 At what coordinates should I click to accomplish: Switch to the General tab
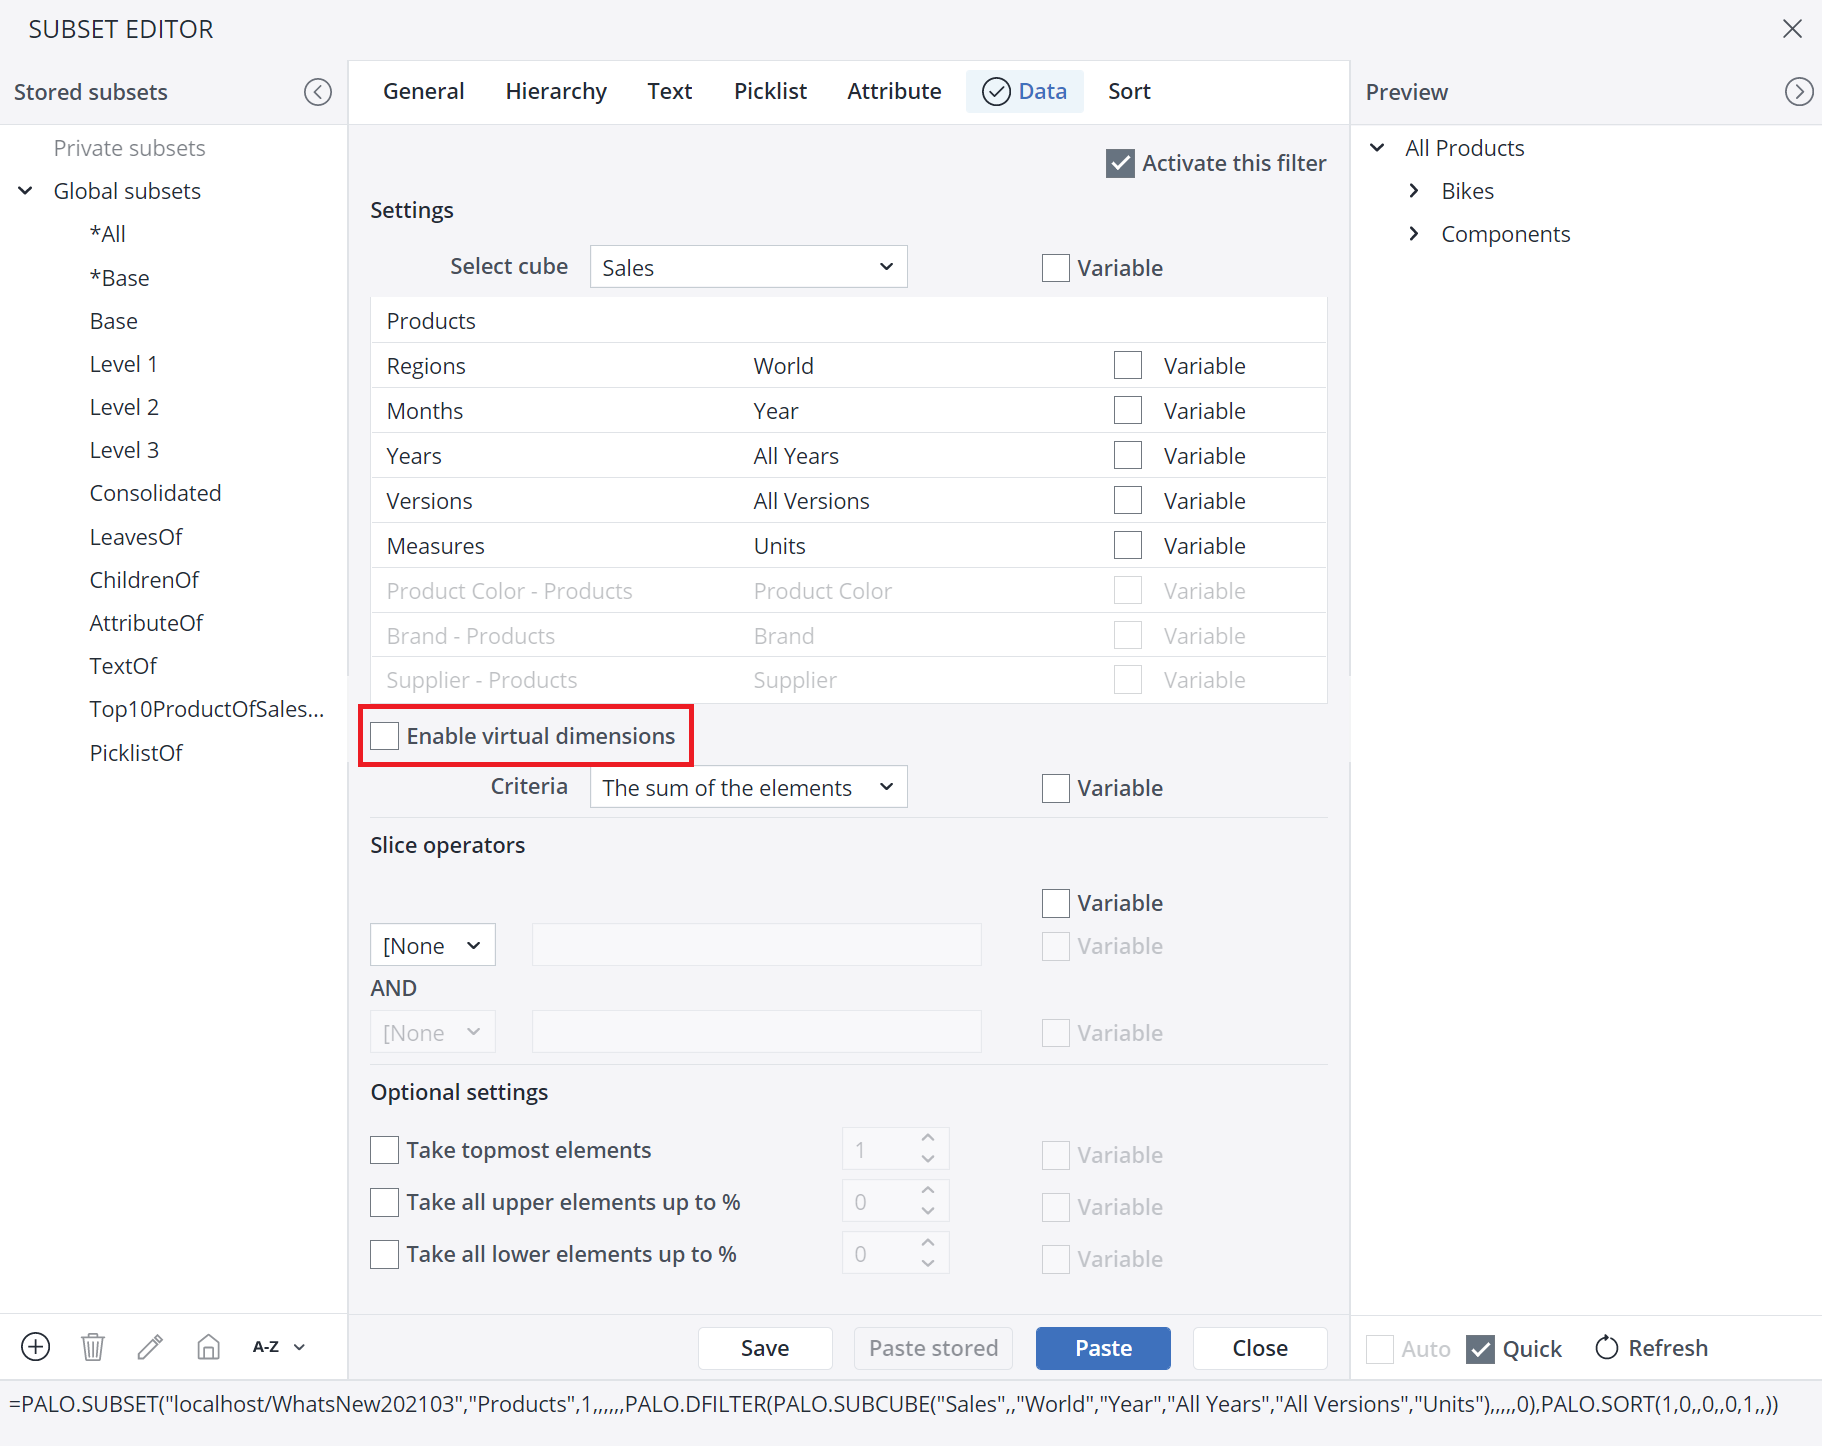(x=424, y=91)
